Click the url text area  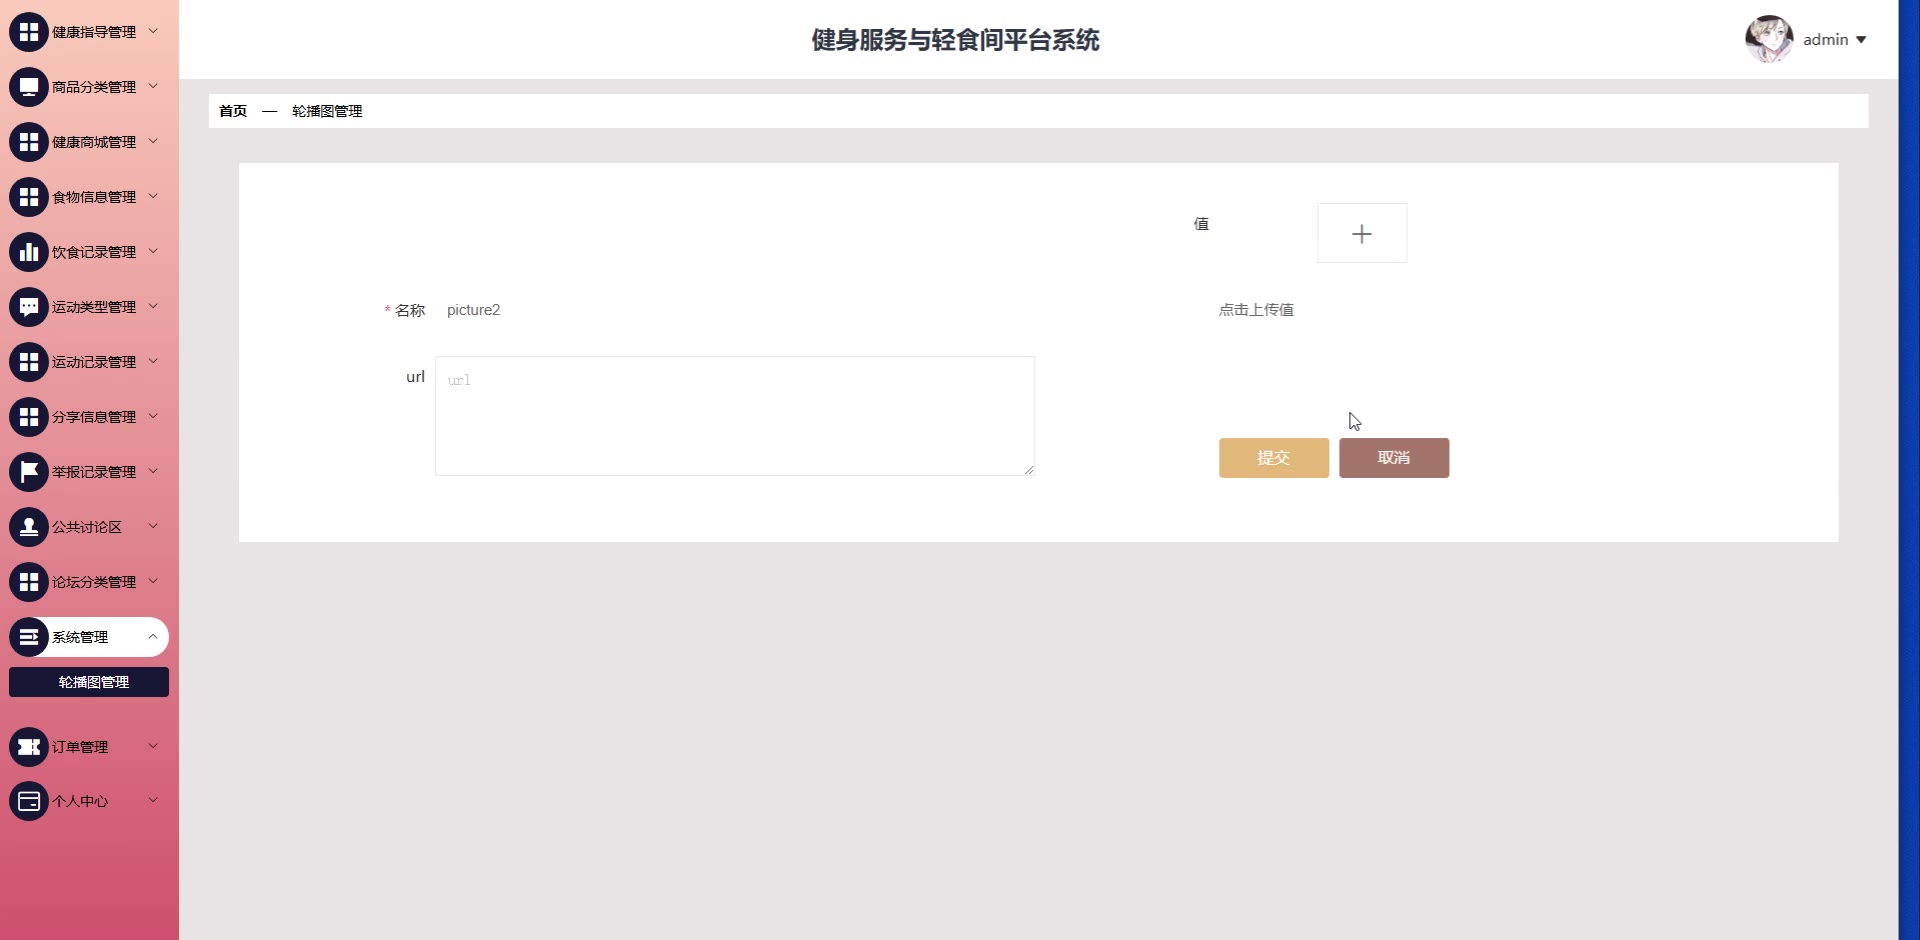pos(735,416)
